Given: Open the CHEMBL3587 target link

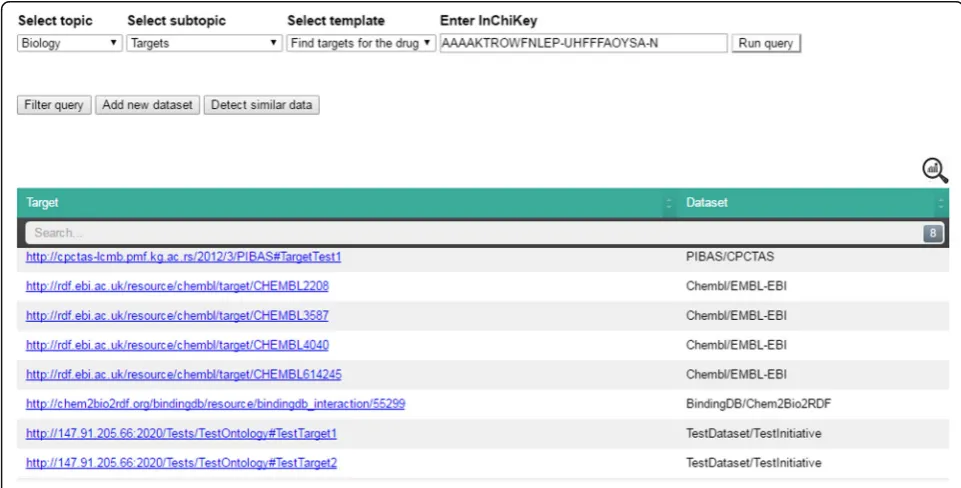Looking at the screenshot, I should pyautogui.click(x=177, y=316).
